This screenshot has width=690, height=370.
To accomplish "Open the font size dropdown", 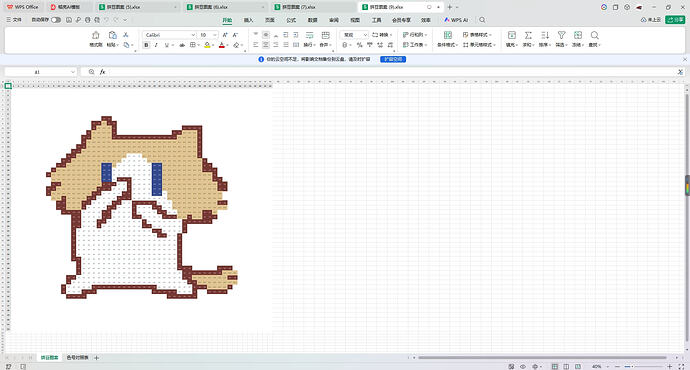I will [x=208, y=35].
